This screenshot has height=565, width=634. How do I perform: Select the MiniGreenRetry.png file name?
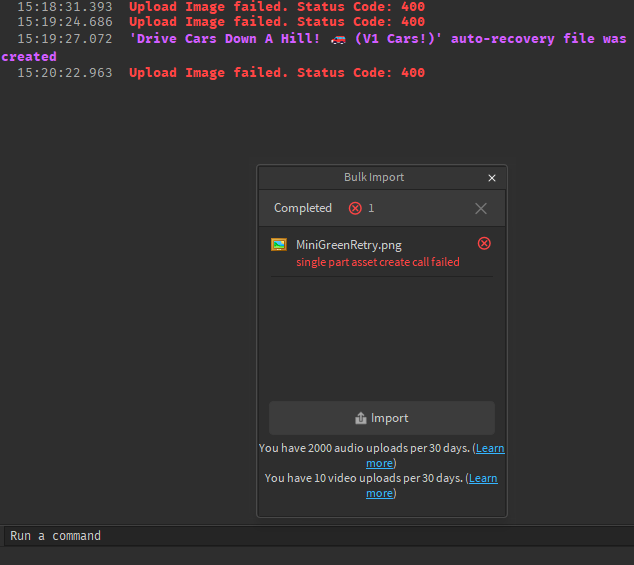tap(349, 244)
